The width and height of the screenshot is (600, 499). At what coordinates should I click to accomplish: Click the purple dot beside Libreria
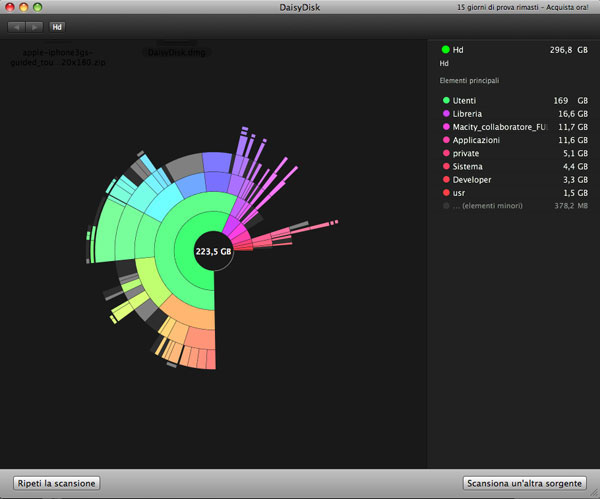pyautogui.click(x=445, y=114)
